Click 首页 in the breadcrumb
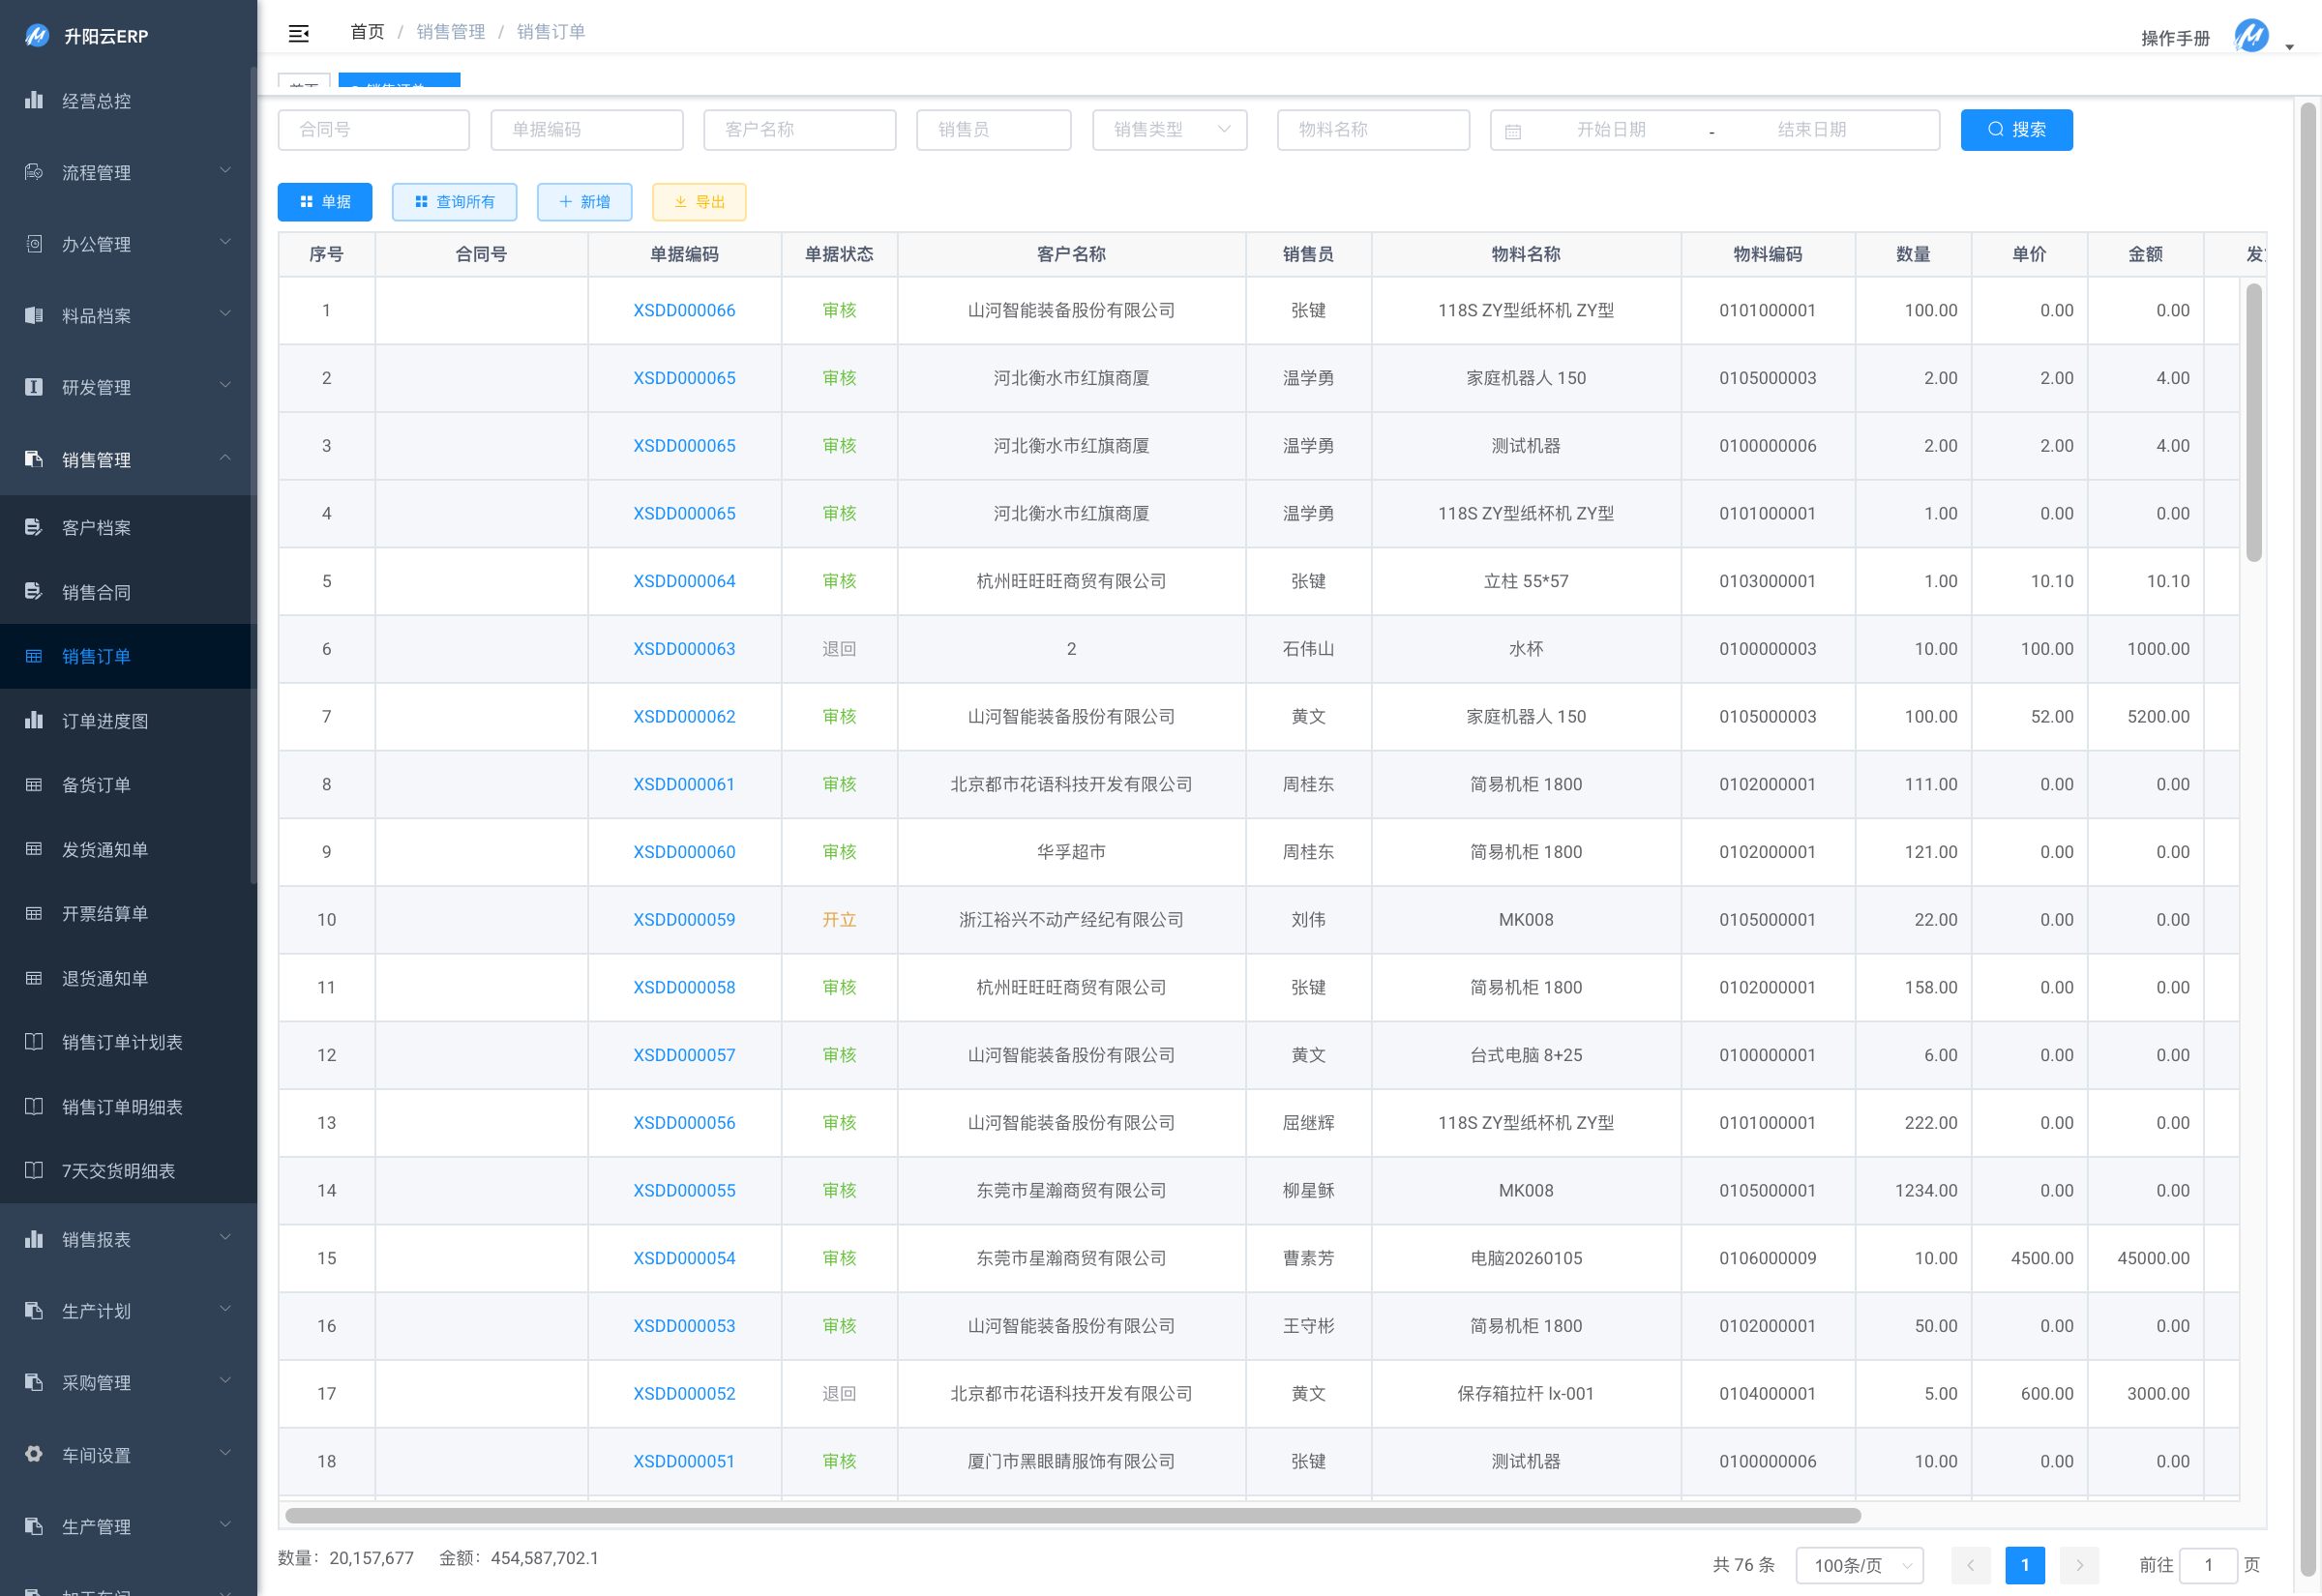Viewport: 2322px width, 1596px height. click(x=367, y=32)
